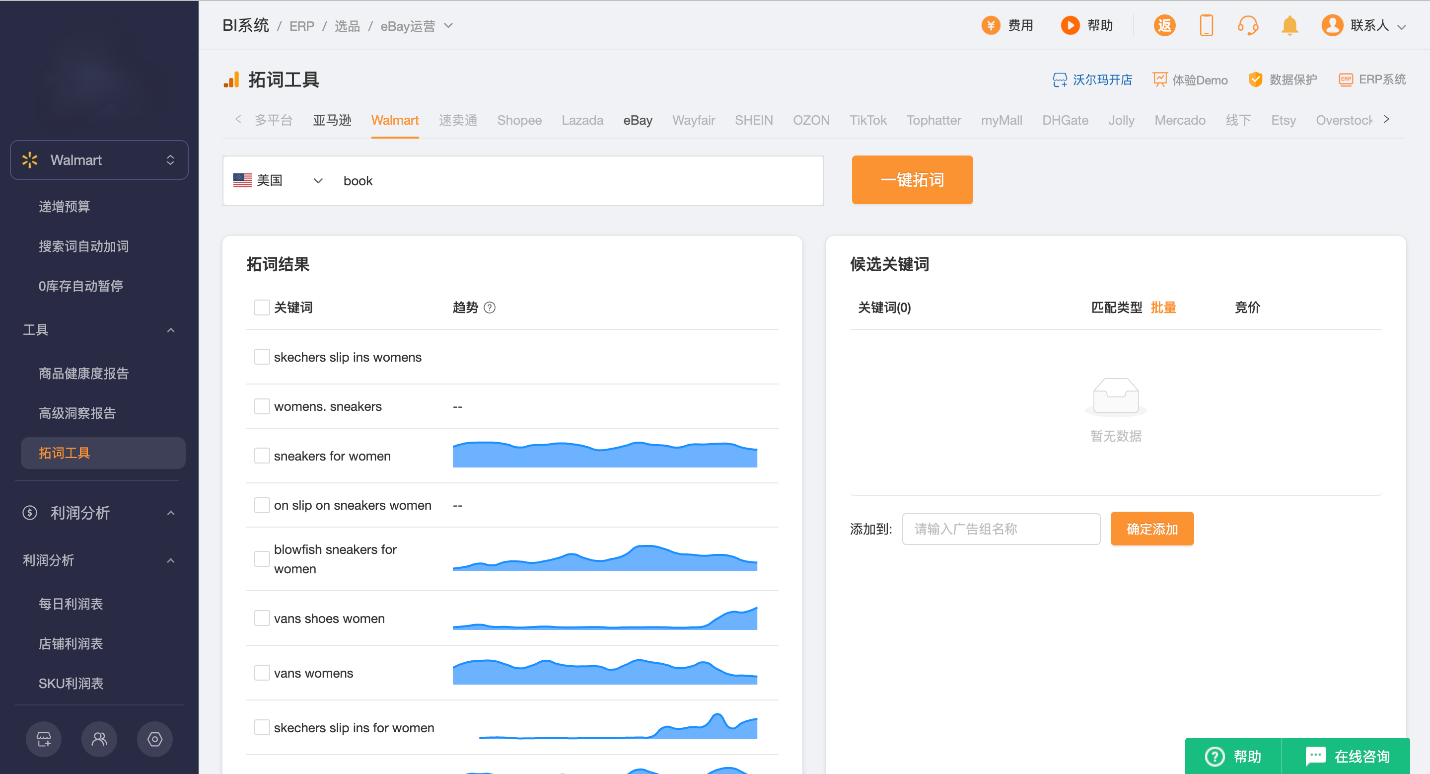Check the keyword 'vans shoes women'
Viewport: 1430px width, 774px height.
click(x=261, y=618)
